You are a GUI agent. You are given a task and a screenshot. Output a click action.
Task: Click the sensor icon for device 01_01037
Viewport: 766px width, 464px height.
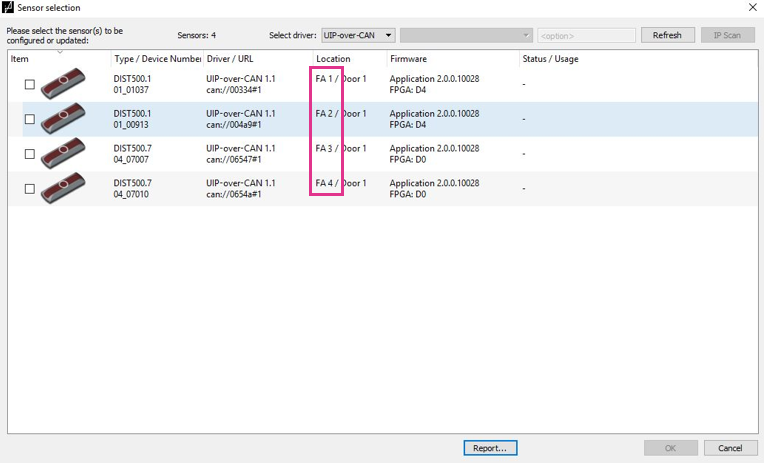tap(63, 84)
